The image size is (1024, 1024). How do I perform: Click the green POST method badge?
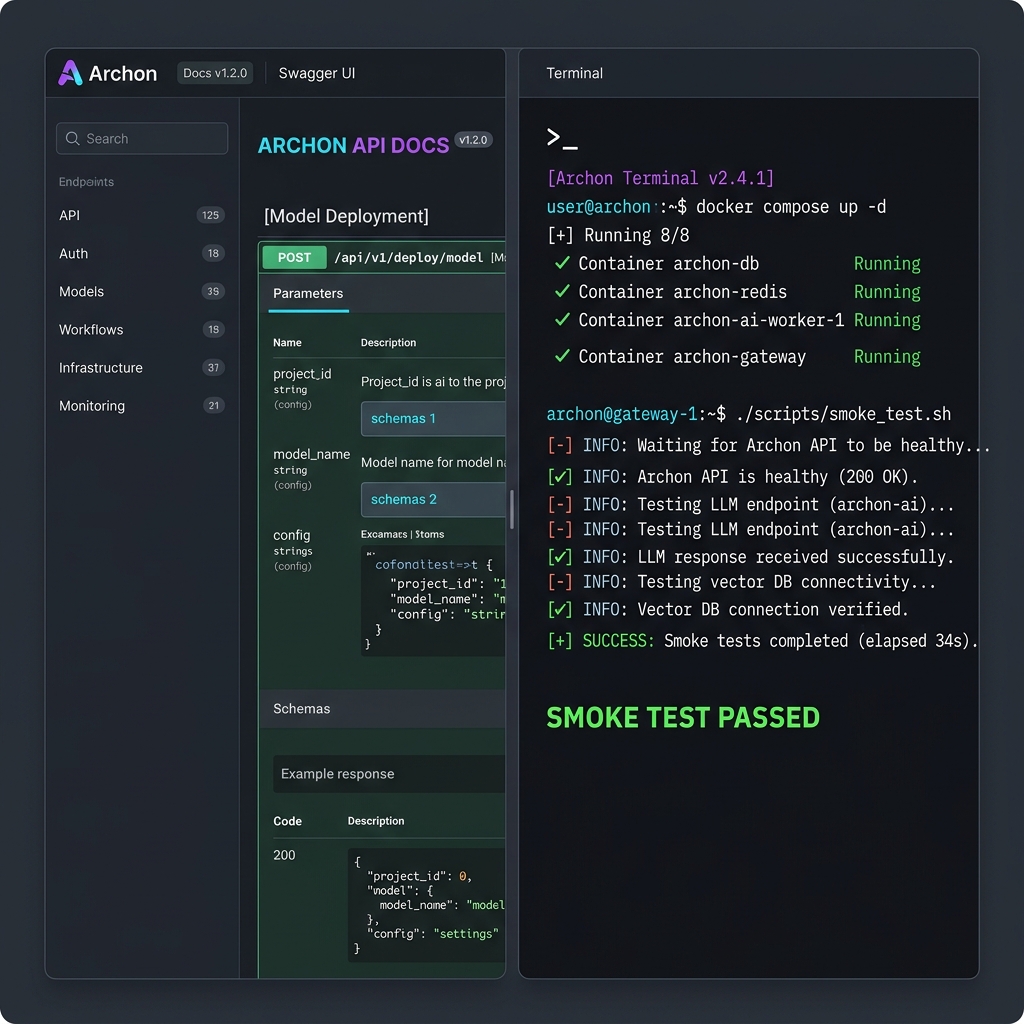click(294, 257)
